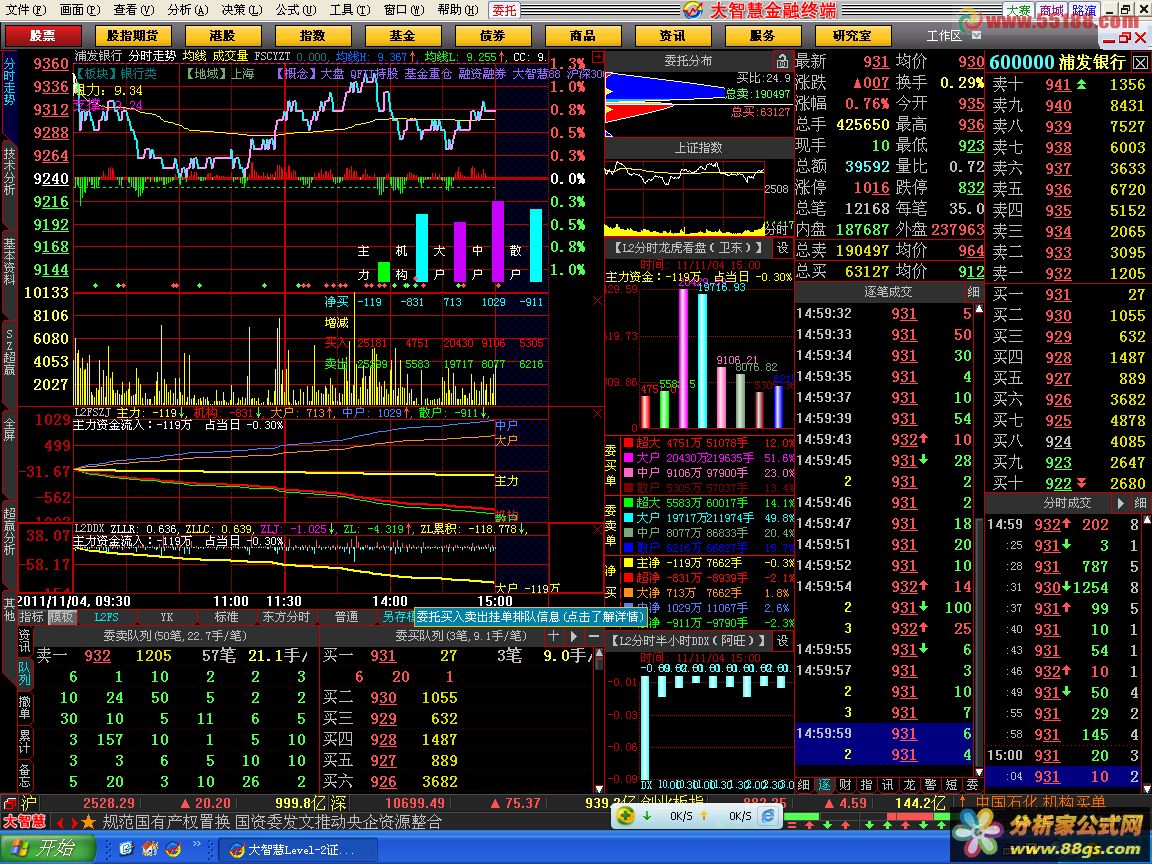Select the 龙 tab in the bottom tab strip
The image size is (1152, 864).
pos(910,785)
